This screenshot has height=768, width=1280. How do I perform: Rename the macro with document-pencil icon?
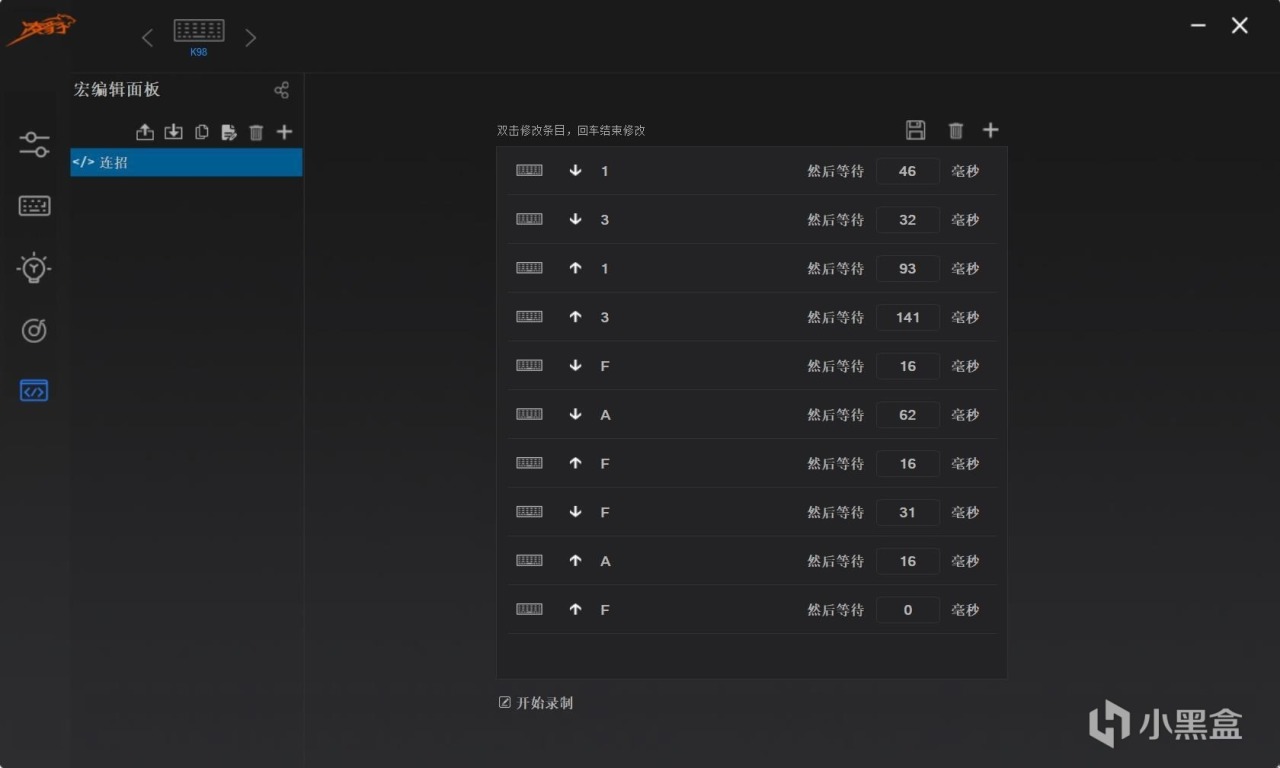click(x=228, y=132)
